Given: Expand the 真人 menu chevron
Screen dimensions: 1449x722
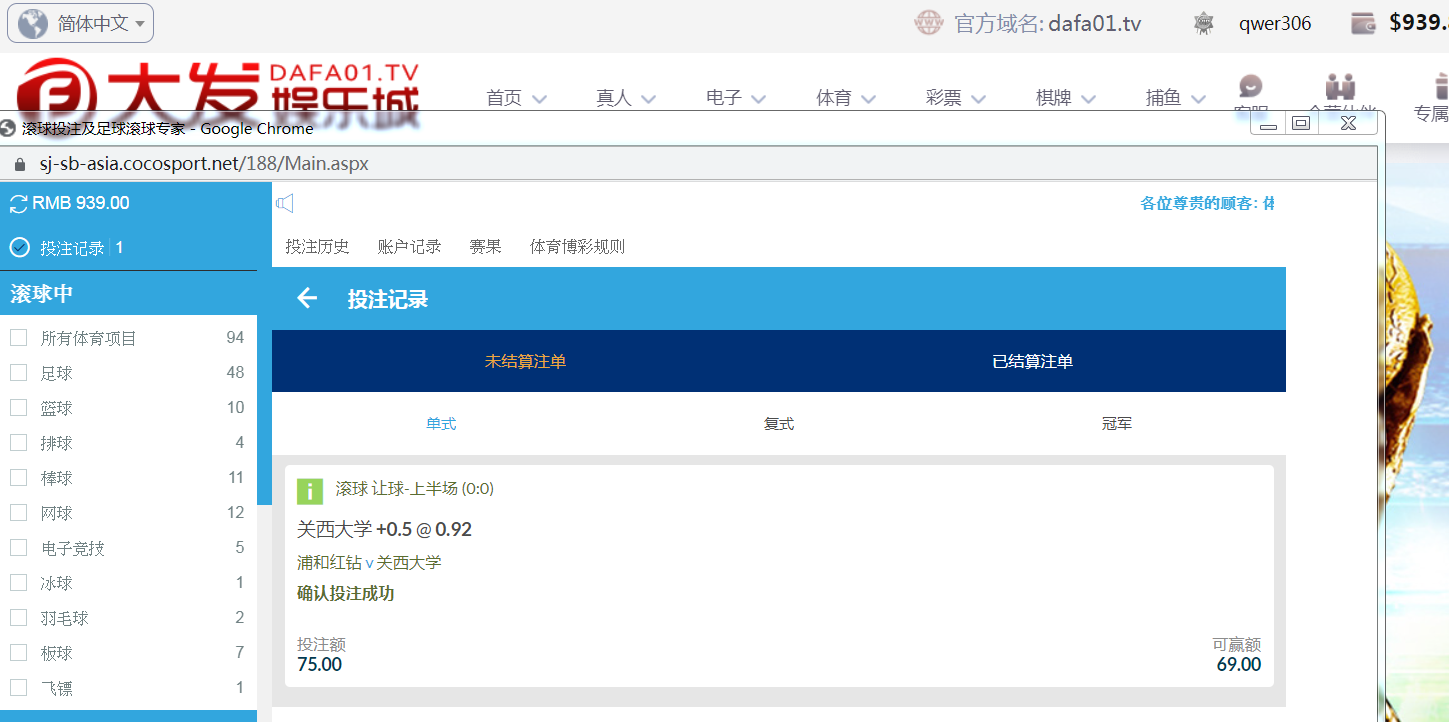Looking at the screenshot, I should pyautogui.click(x=648, y=98).
